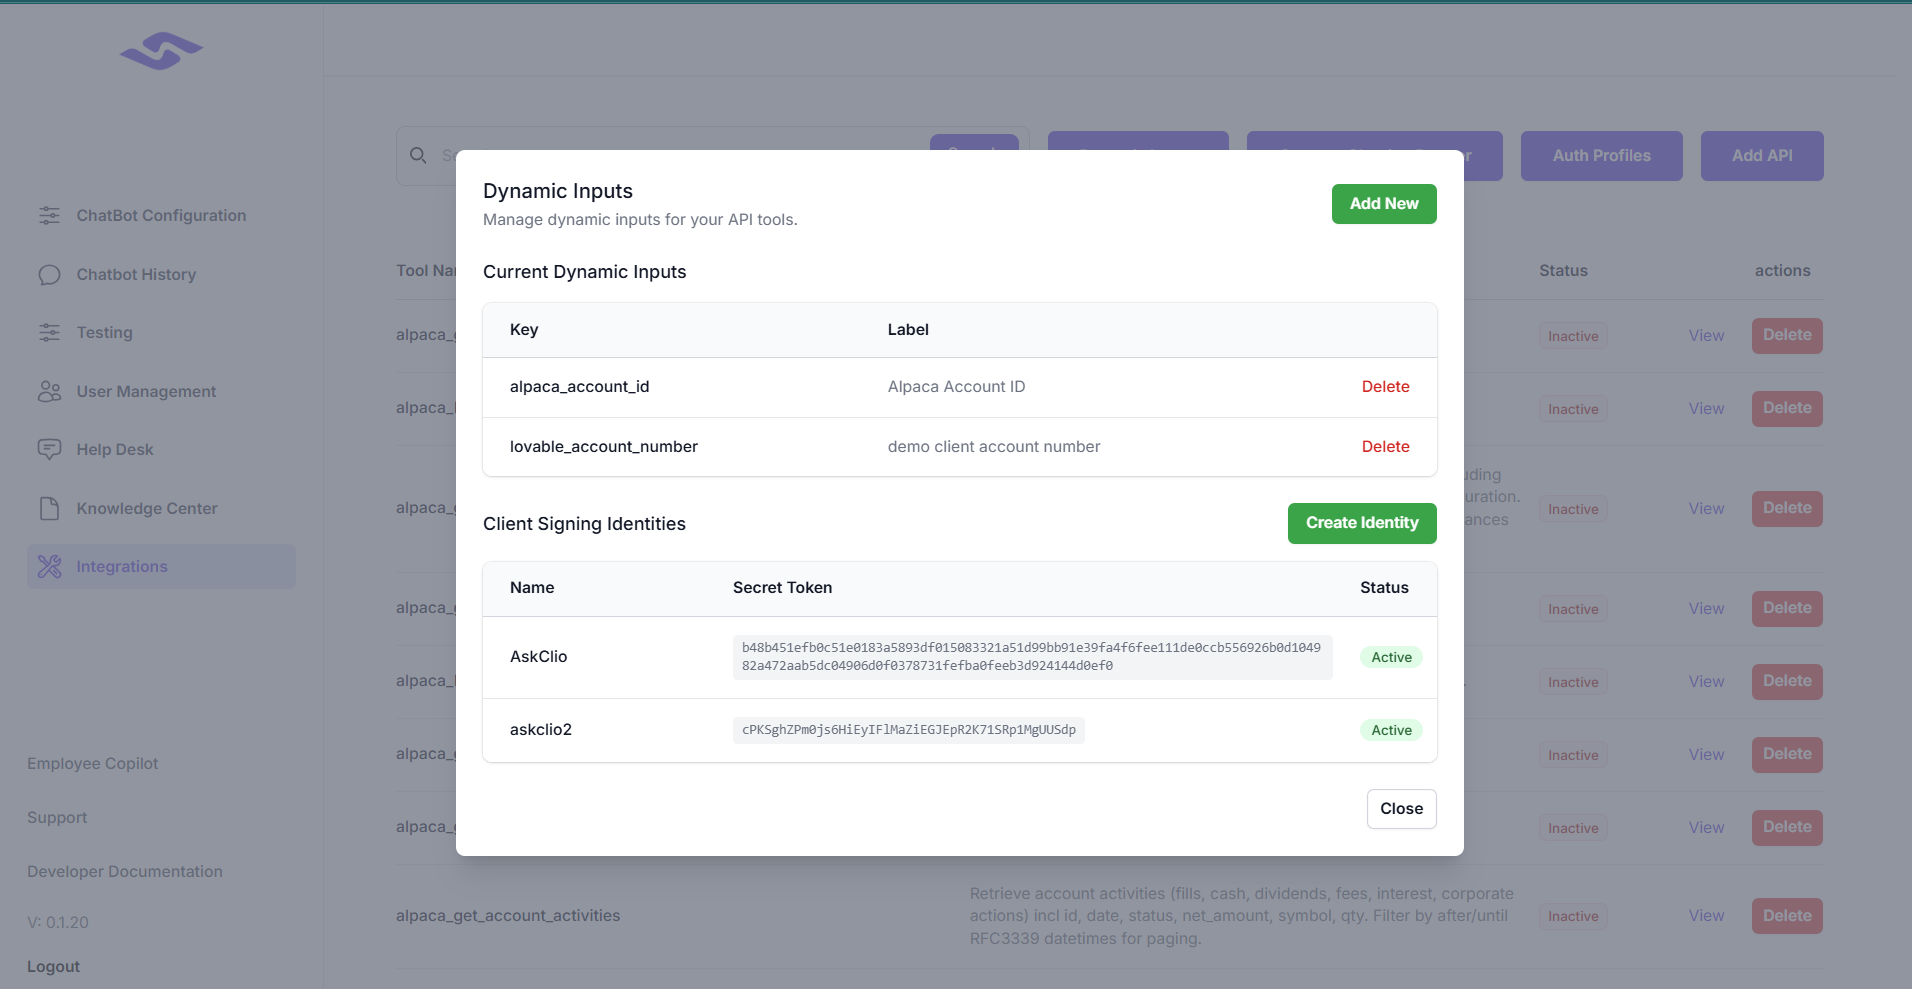
Task: Delete the alpaca_account_id dynamic input
Action: [1385, 387]
